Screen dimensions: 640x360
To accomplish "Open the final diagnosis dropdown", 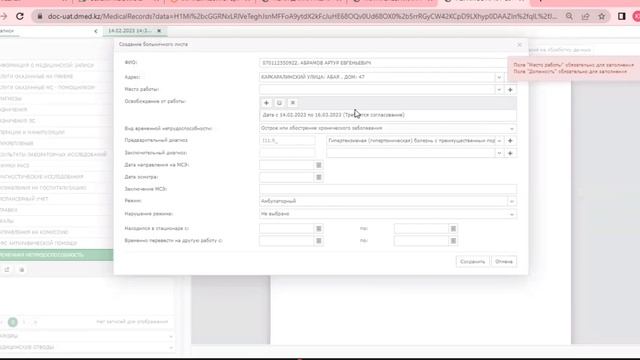I will coord(499,153).
